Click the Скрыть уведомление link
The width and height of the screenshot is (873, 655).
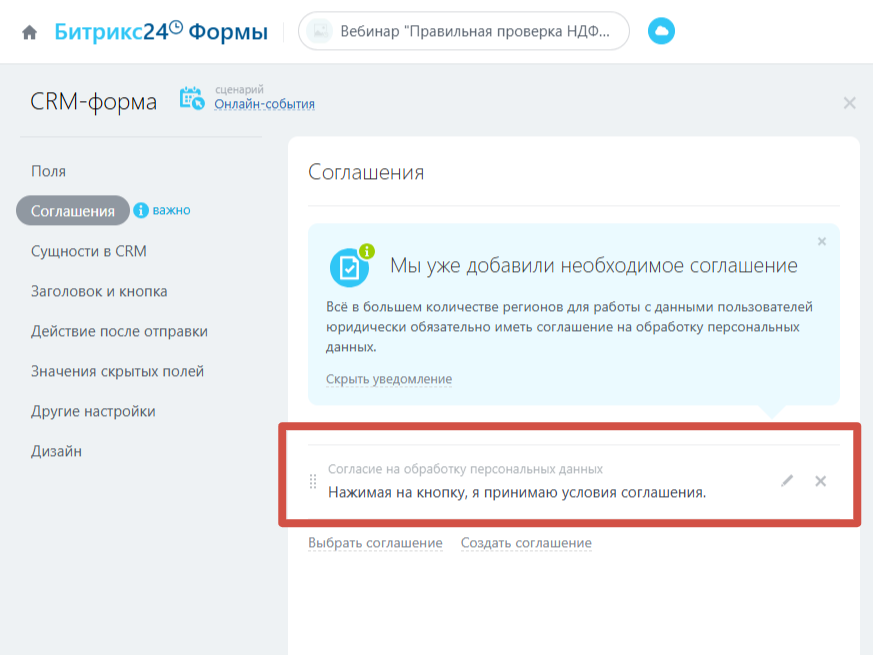[x=389, y=379]
